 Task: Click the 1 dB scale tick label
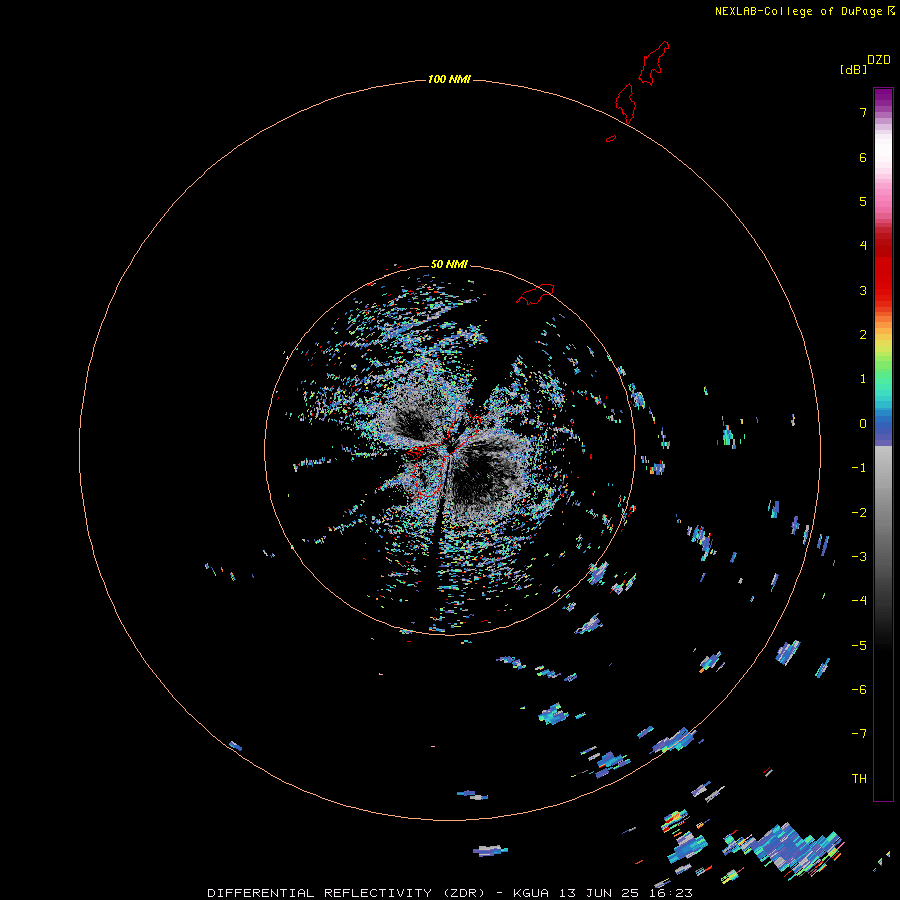(863, 379)
